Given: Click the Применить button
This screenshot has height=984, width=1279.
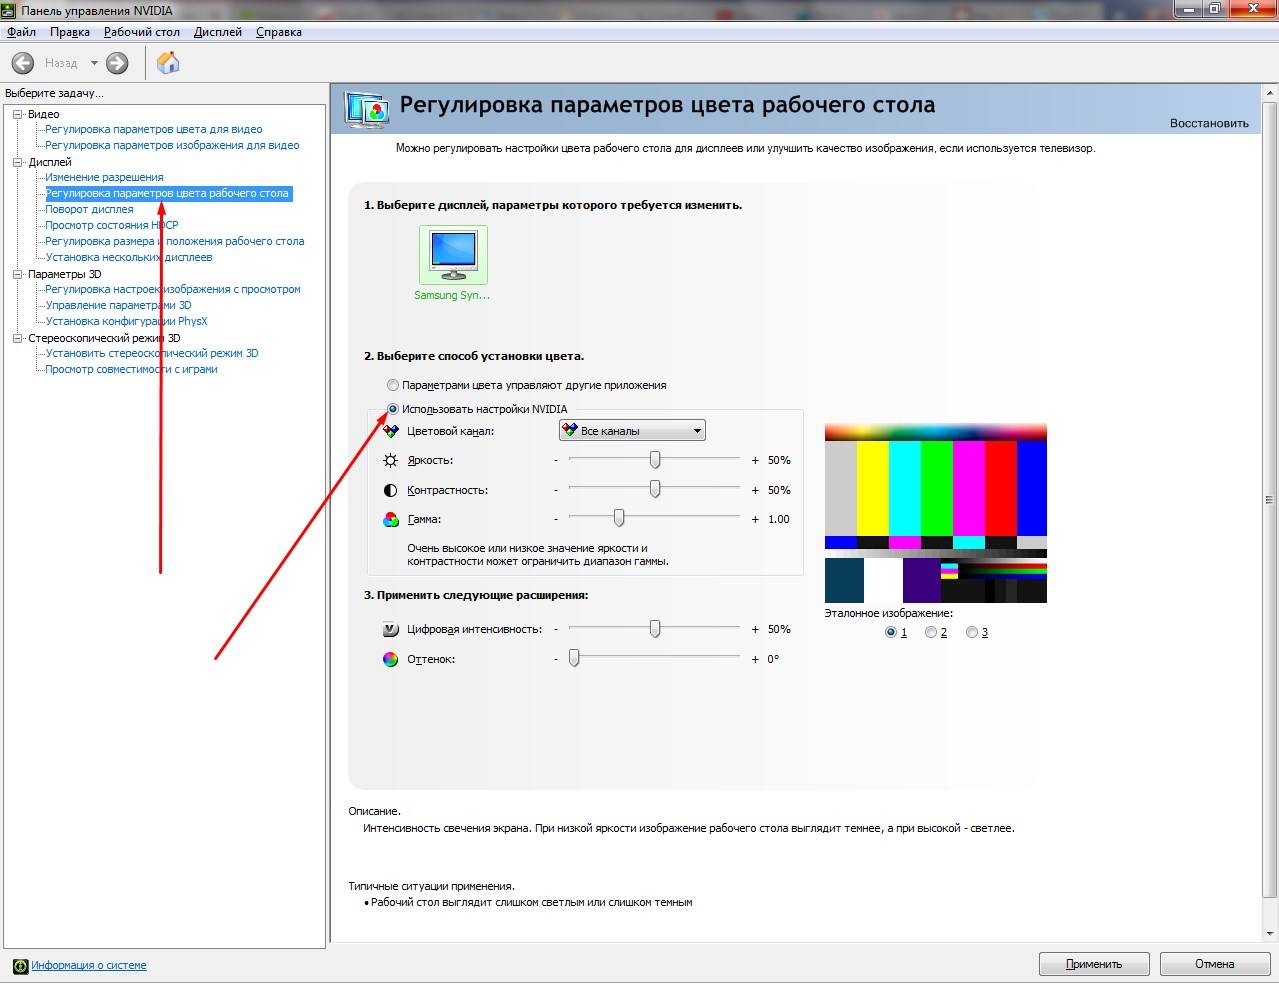Looking at the screenshot, I should pos(1094,965).
